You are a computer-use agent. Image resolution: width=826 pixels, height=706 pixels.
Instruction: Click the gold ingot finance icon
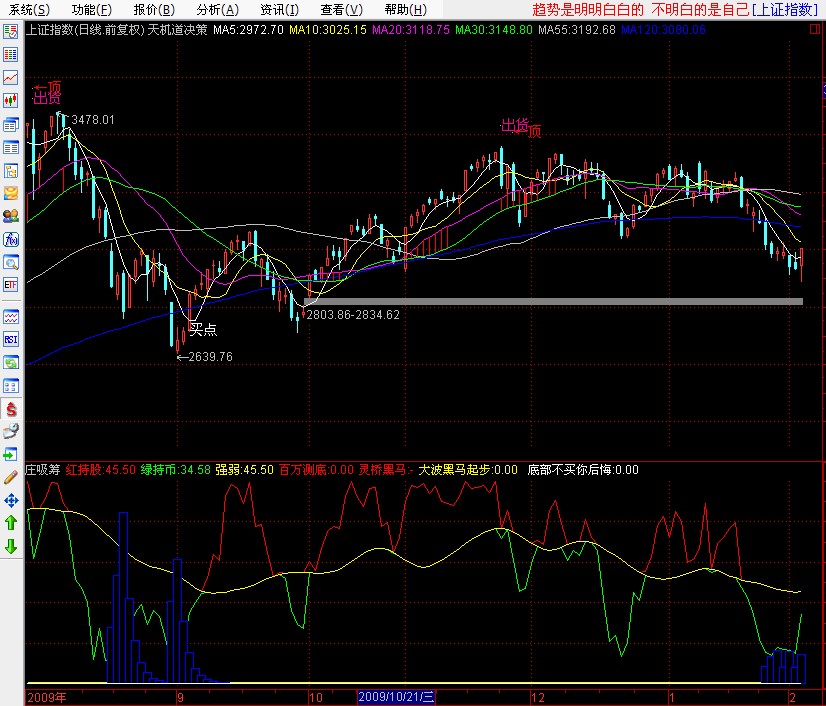click(x=11, y=193)
